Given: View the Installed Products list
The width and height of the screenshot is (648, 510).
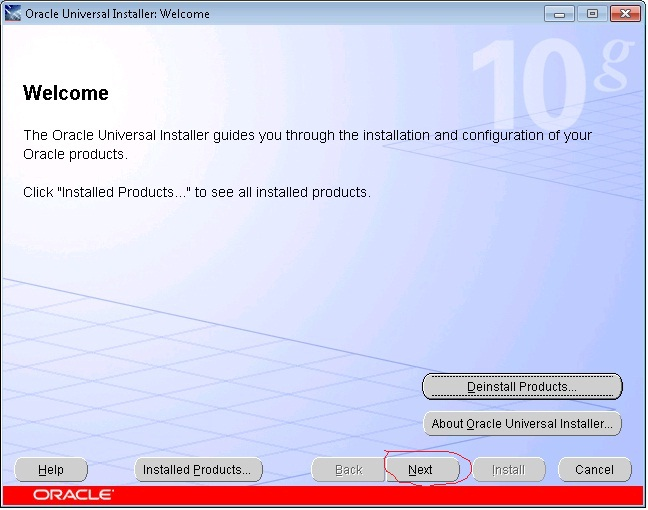Looking at the screenshot, I should (x=198, y=470).
